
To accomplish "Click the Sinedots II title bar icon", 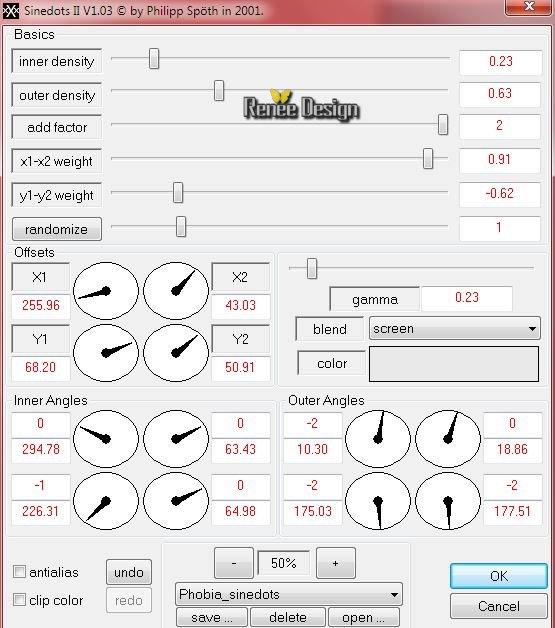I will coord(10,11).
